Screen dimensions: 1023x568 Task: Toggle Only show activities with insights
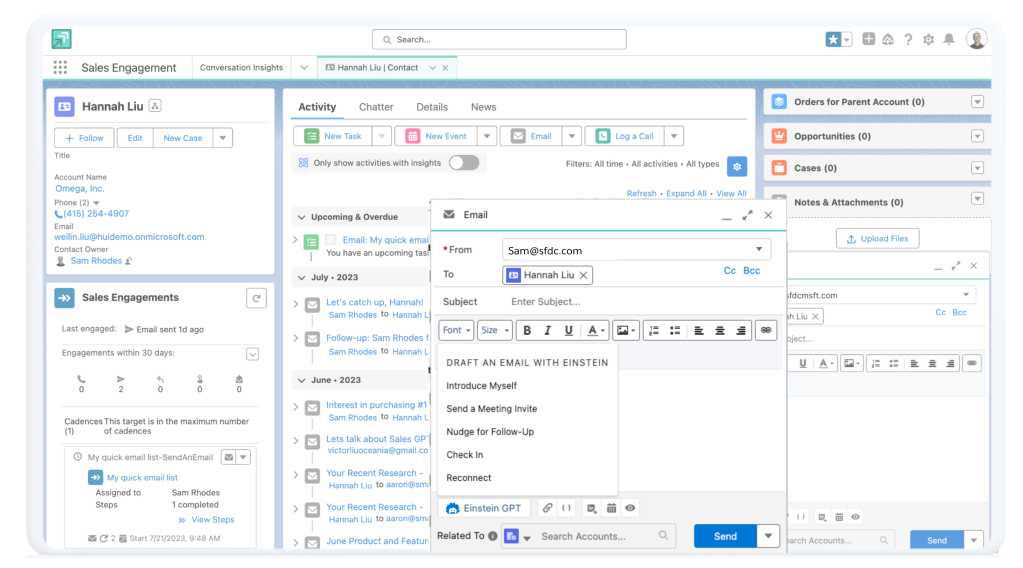(464, 163)
